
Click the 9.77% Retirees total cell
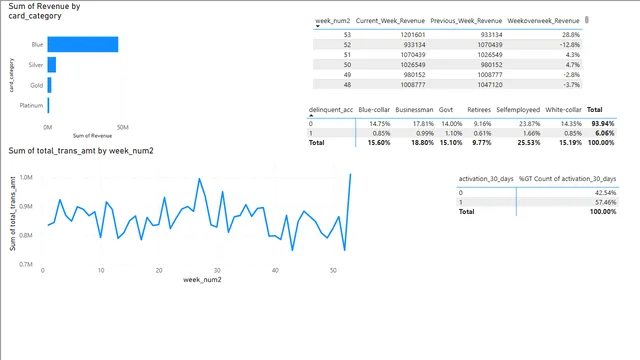pyautogui.click(x=482, y=142)
